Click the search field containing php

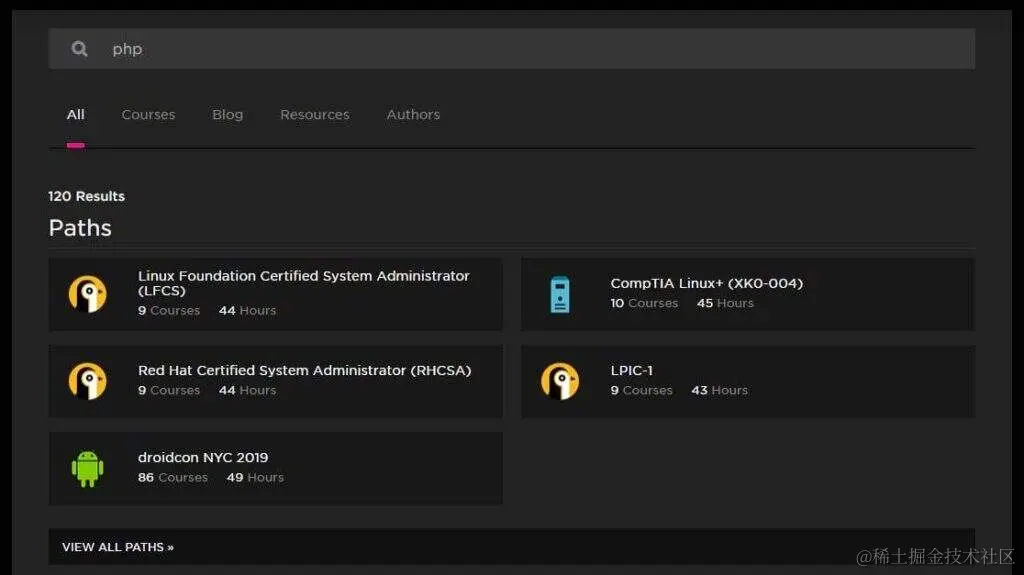tap(511, 48)
